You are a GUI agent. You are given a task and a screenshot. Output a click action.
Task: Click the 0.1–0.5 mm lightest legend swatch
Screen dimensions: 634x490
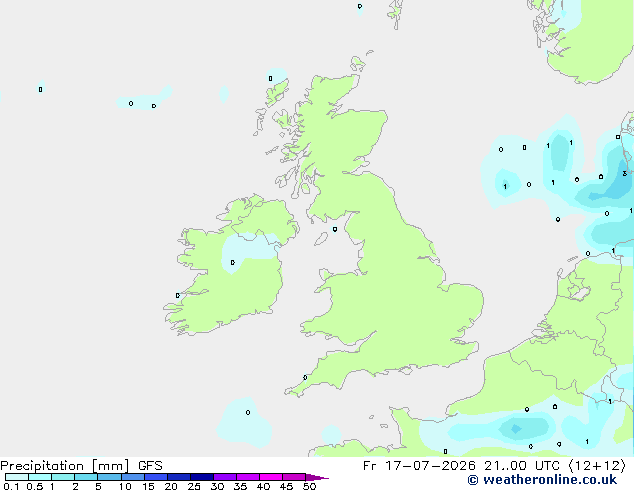click(x=17, y=477)
